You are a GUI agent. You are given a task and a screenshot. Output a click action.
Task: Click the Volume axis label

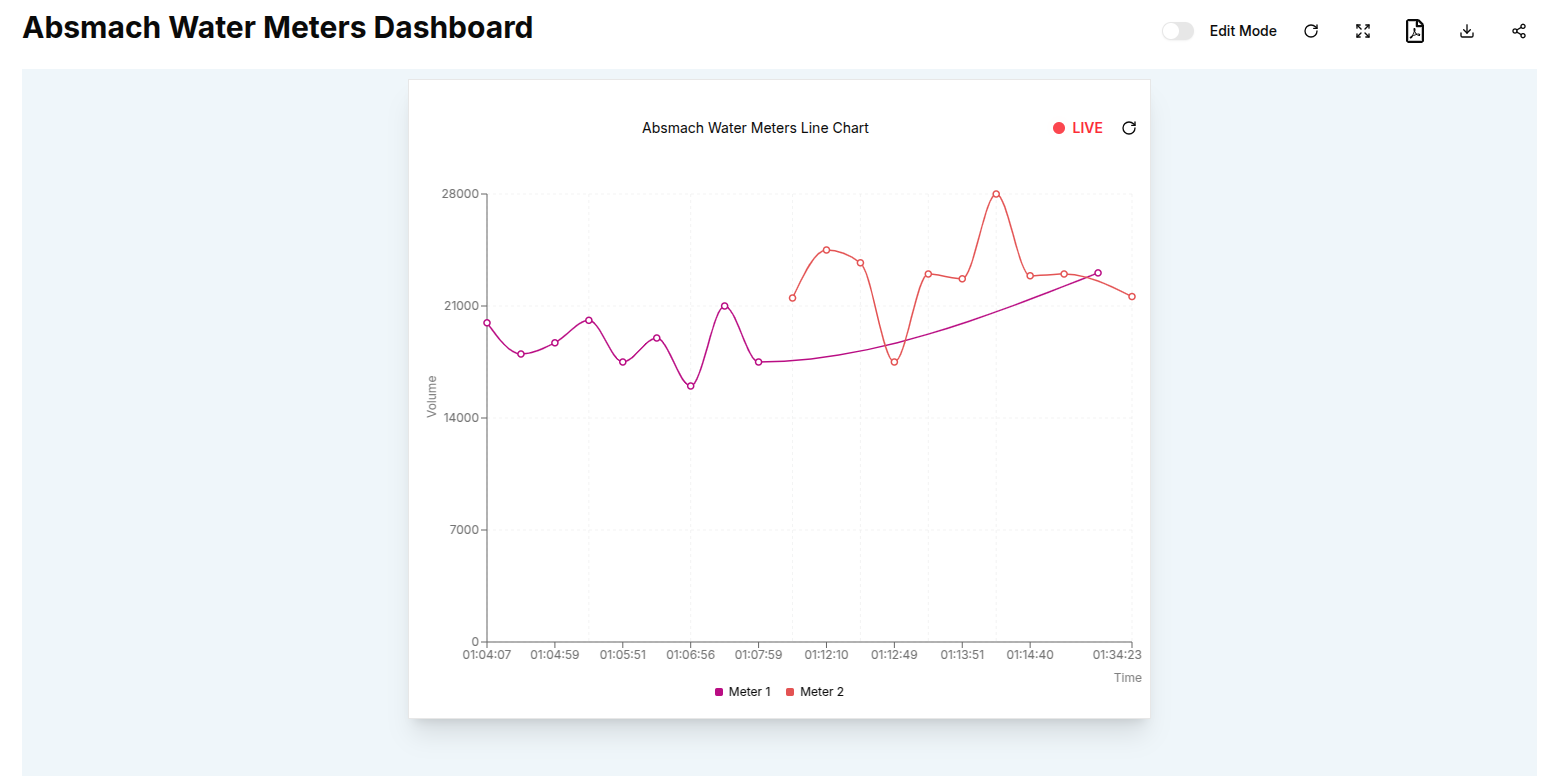pos(433,397)
